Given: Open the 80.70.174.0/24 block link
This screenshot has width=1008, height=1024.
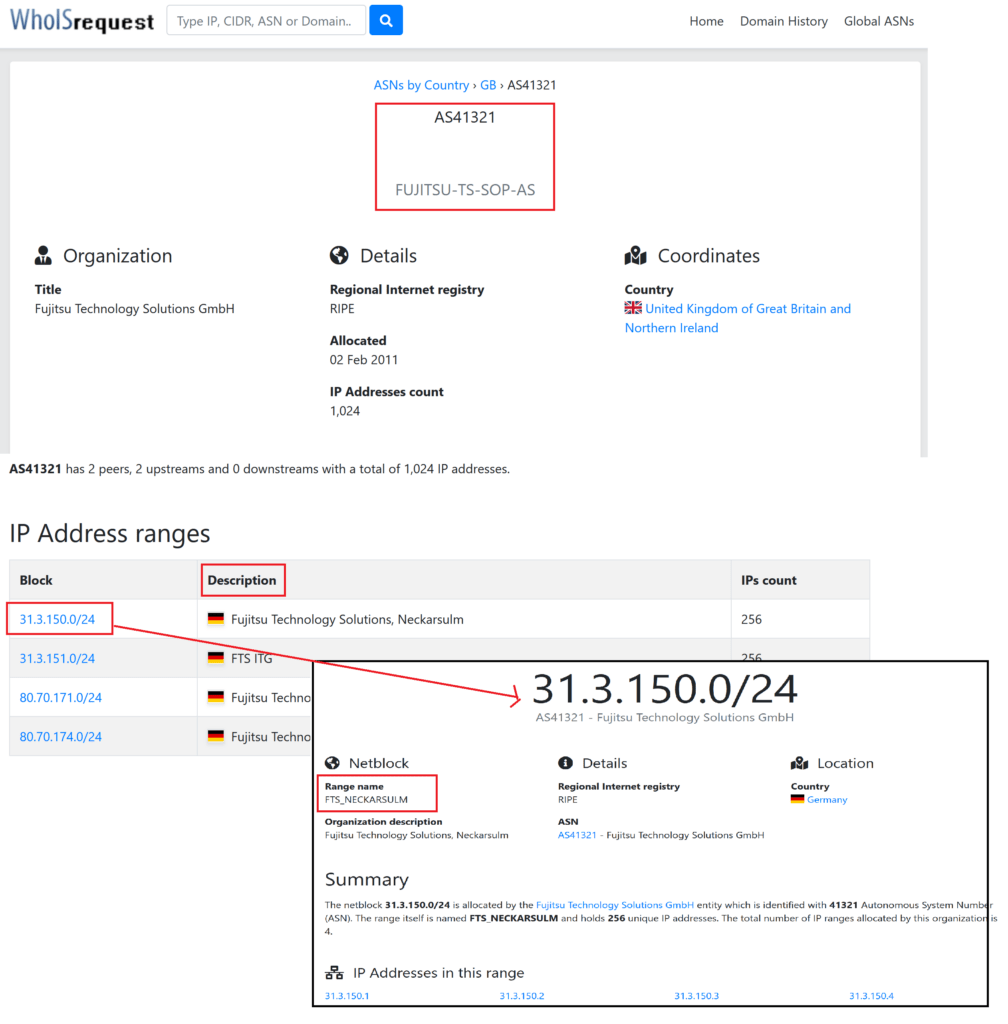Looking at the screenshot, I should 61,737.
